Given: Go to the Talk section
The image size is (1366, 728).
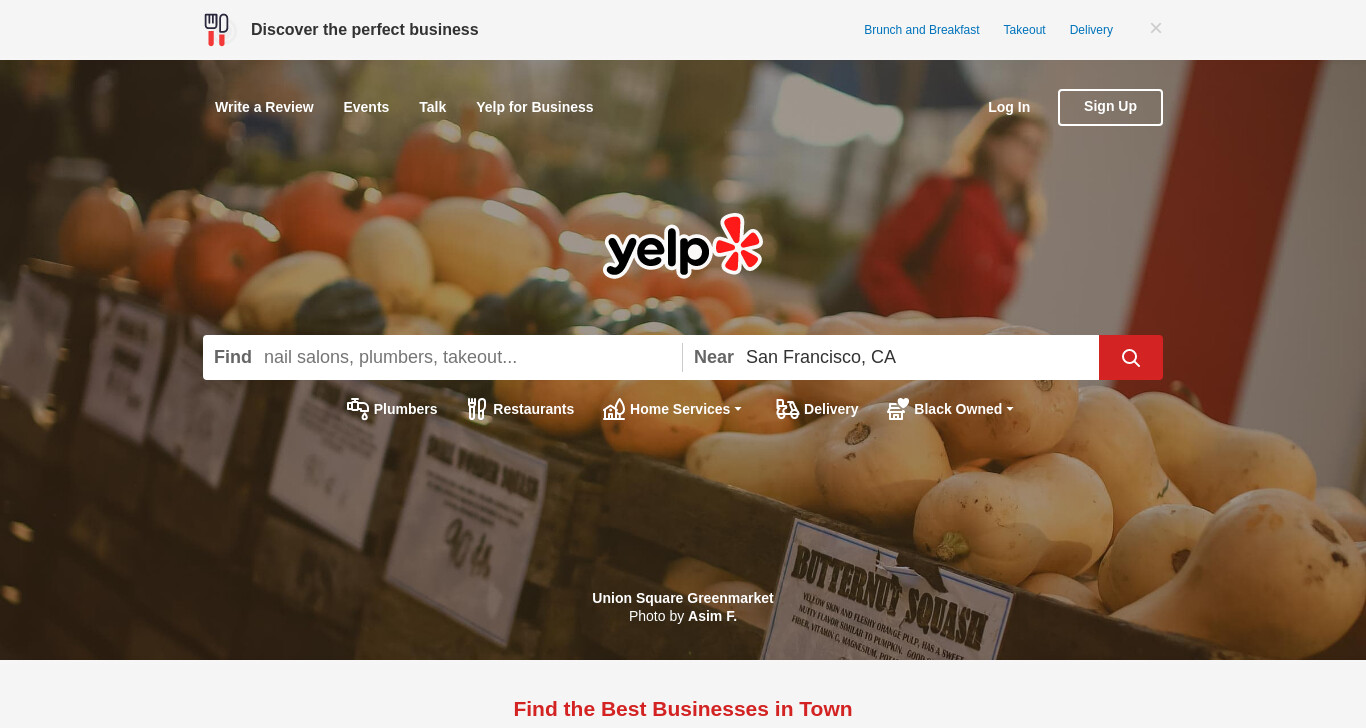Looking at the screenshot, I should tap(432, 107).
